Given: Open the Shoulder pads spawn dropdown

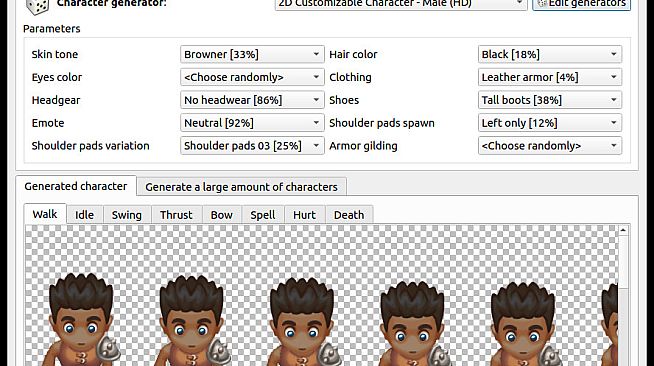Looking at the screenshot, I should [550, 123].
